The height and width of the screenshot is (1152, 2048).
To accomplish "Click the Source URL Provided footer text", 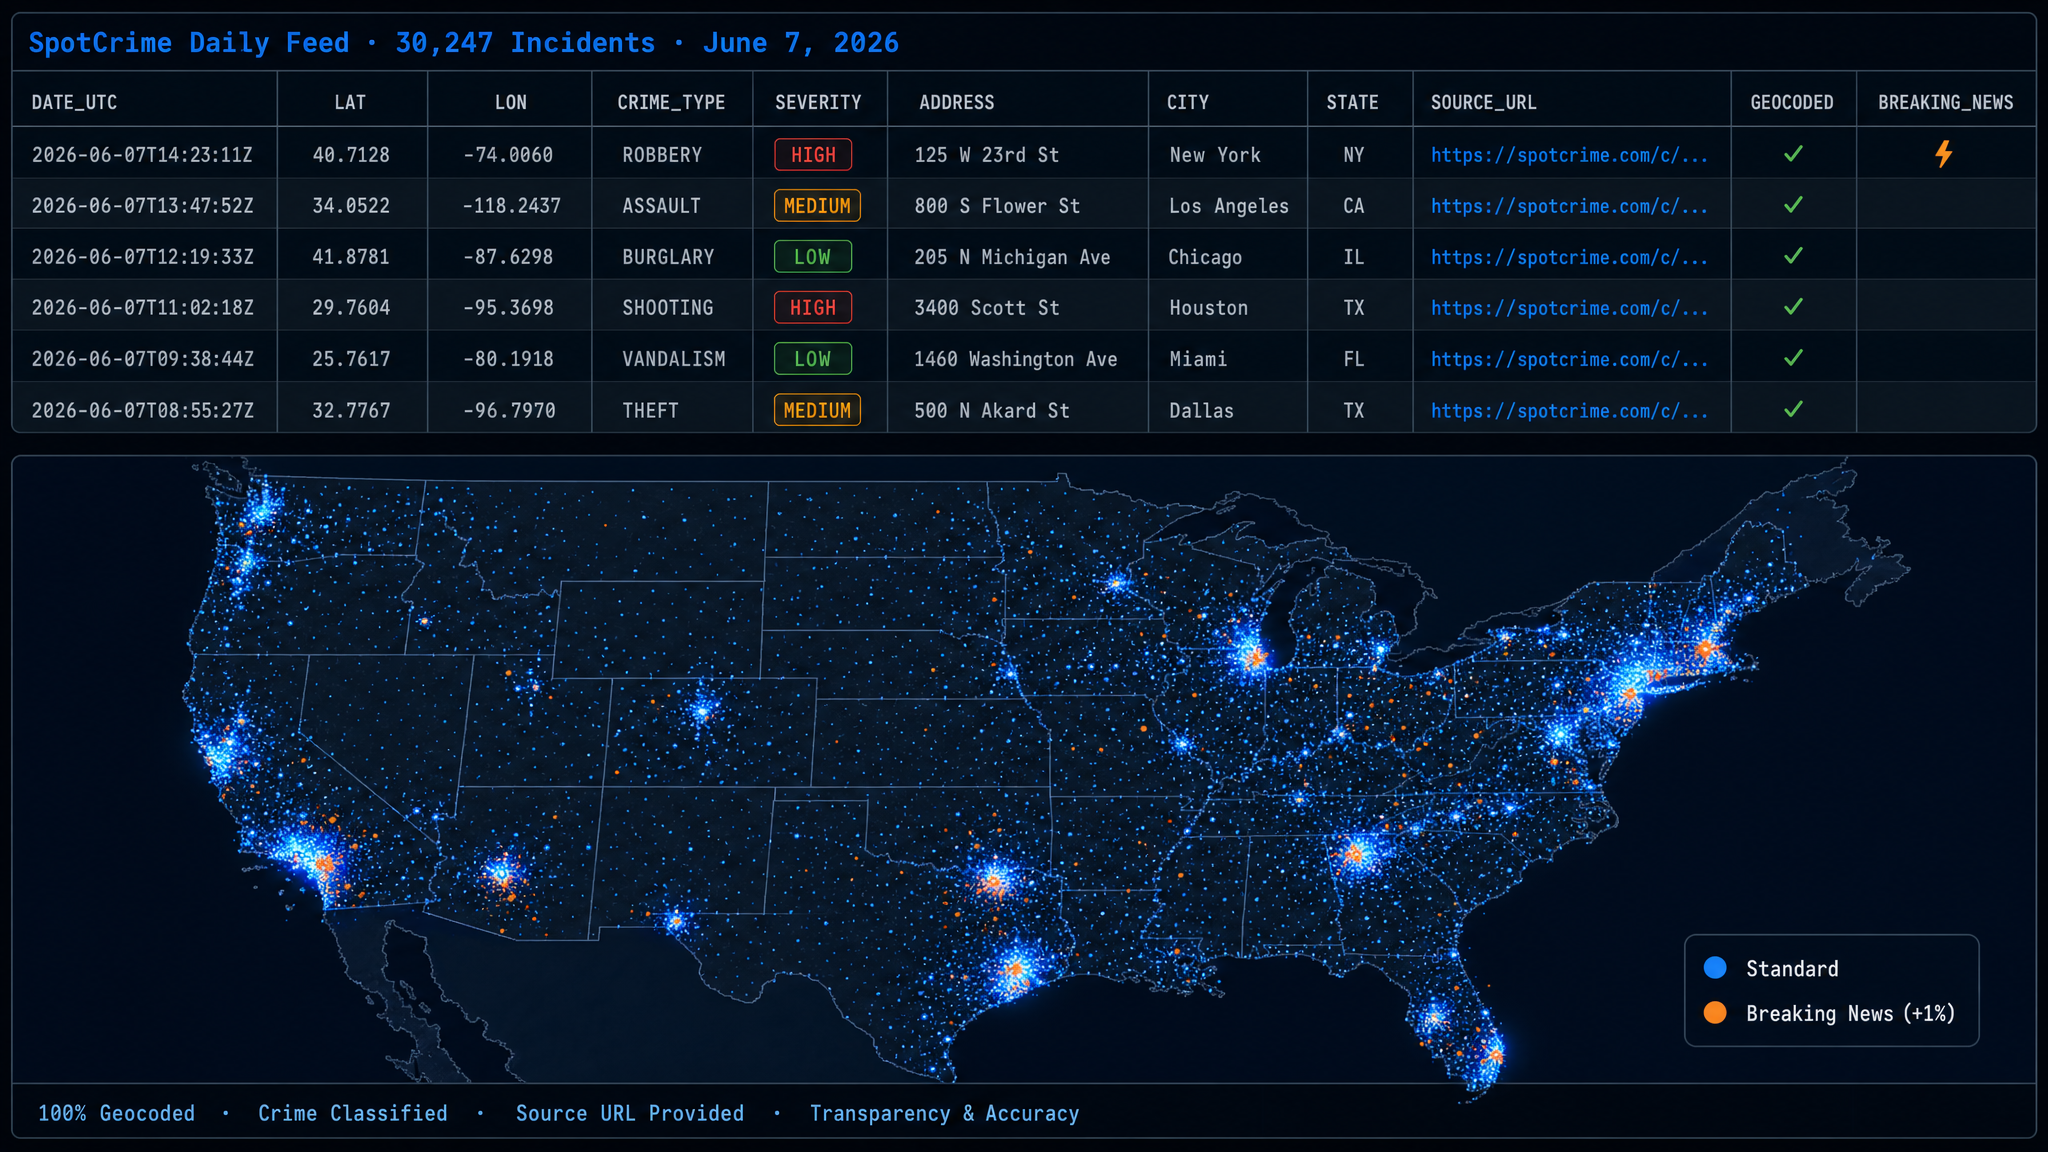I will coord(630,1113).
